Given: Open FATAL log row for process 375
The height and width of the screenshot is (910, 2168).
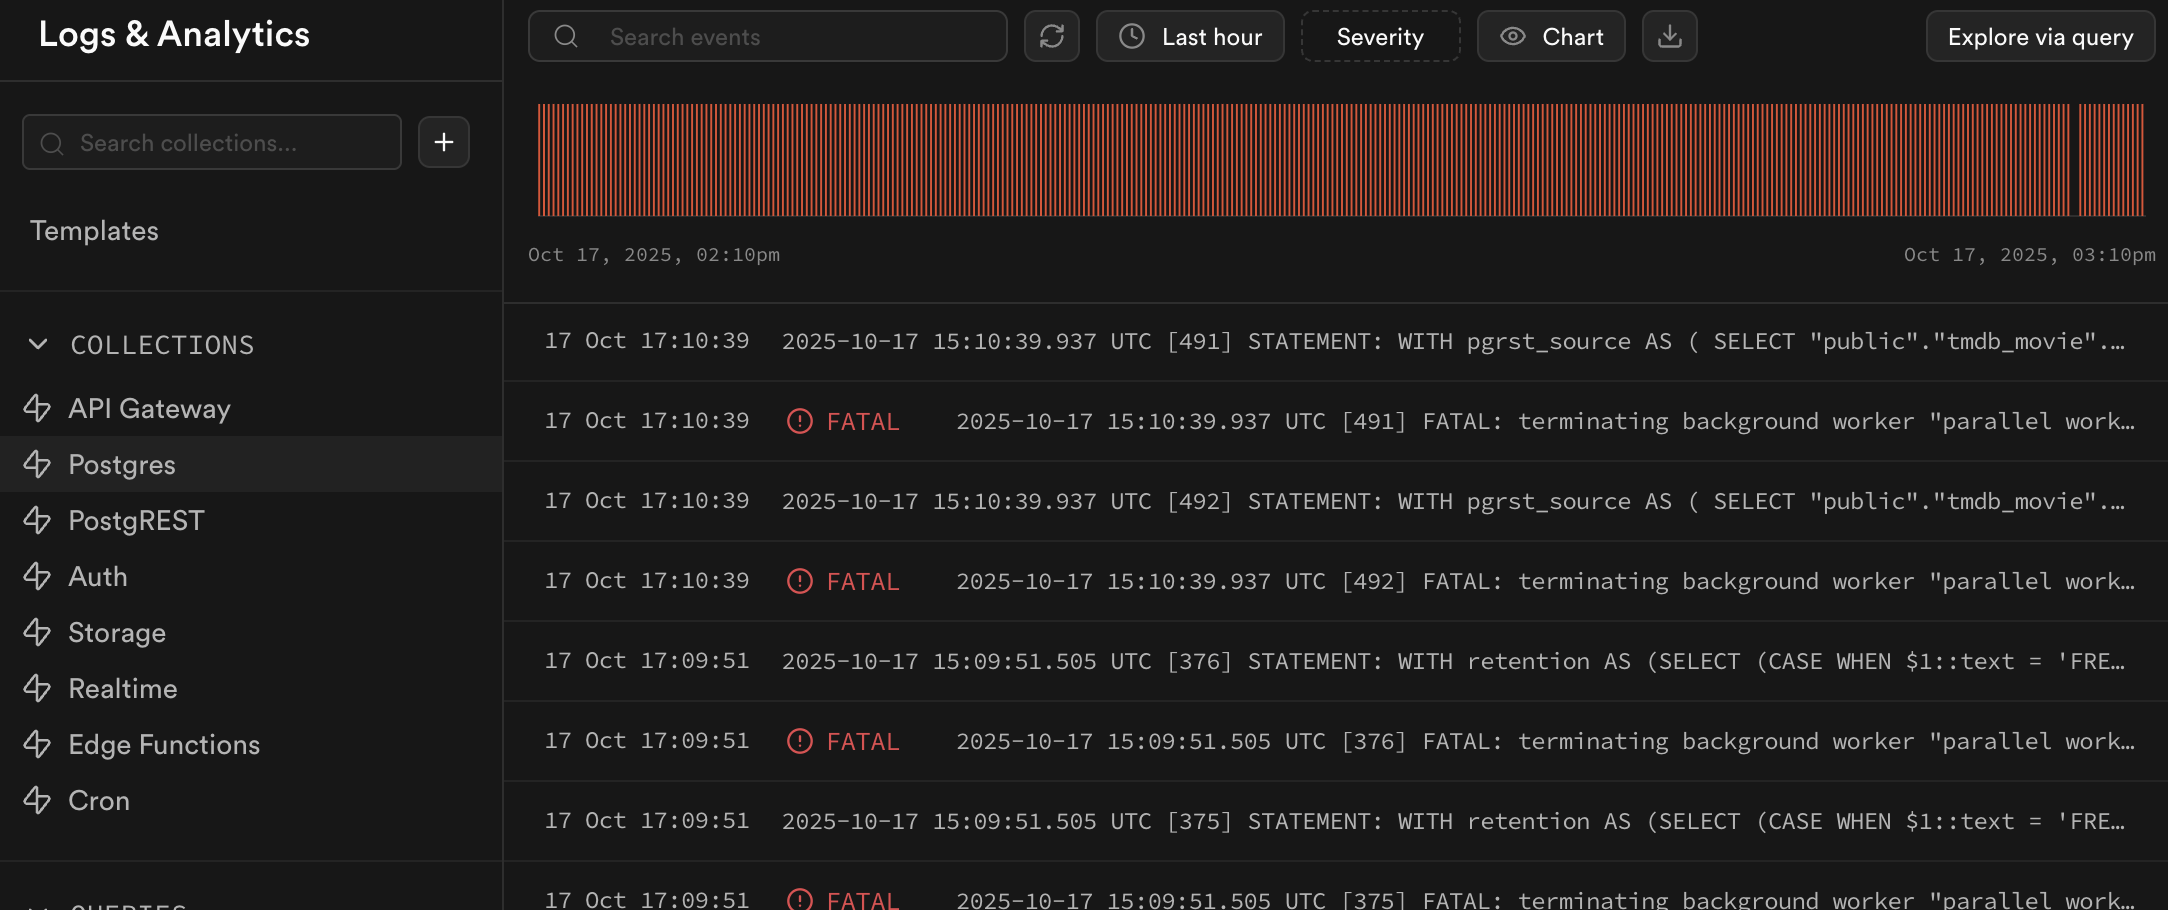Looking at the screenshot, I should point(1336,887).
